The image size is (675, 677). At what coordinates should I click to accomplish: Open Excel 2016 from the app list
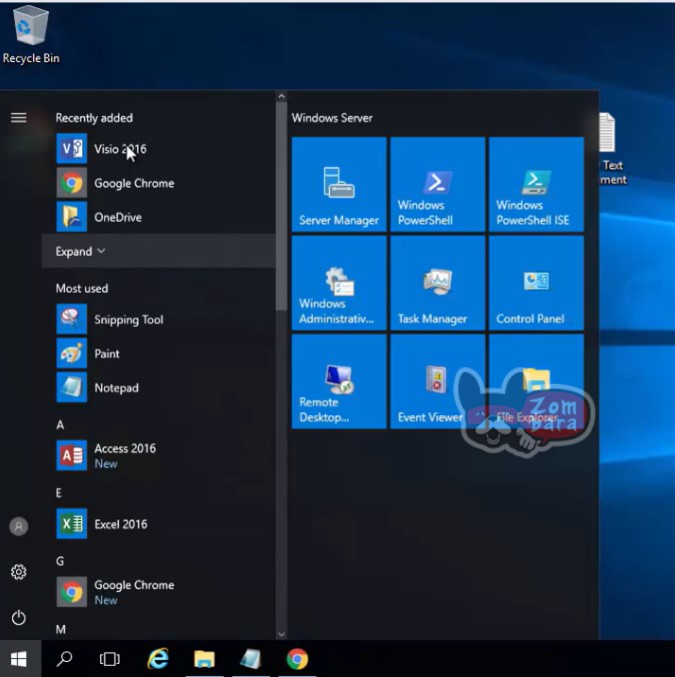coord(158,524)
